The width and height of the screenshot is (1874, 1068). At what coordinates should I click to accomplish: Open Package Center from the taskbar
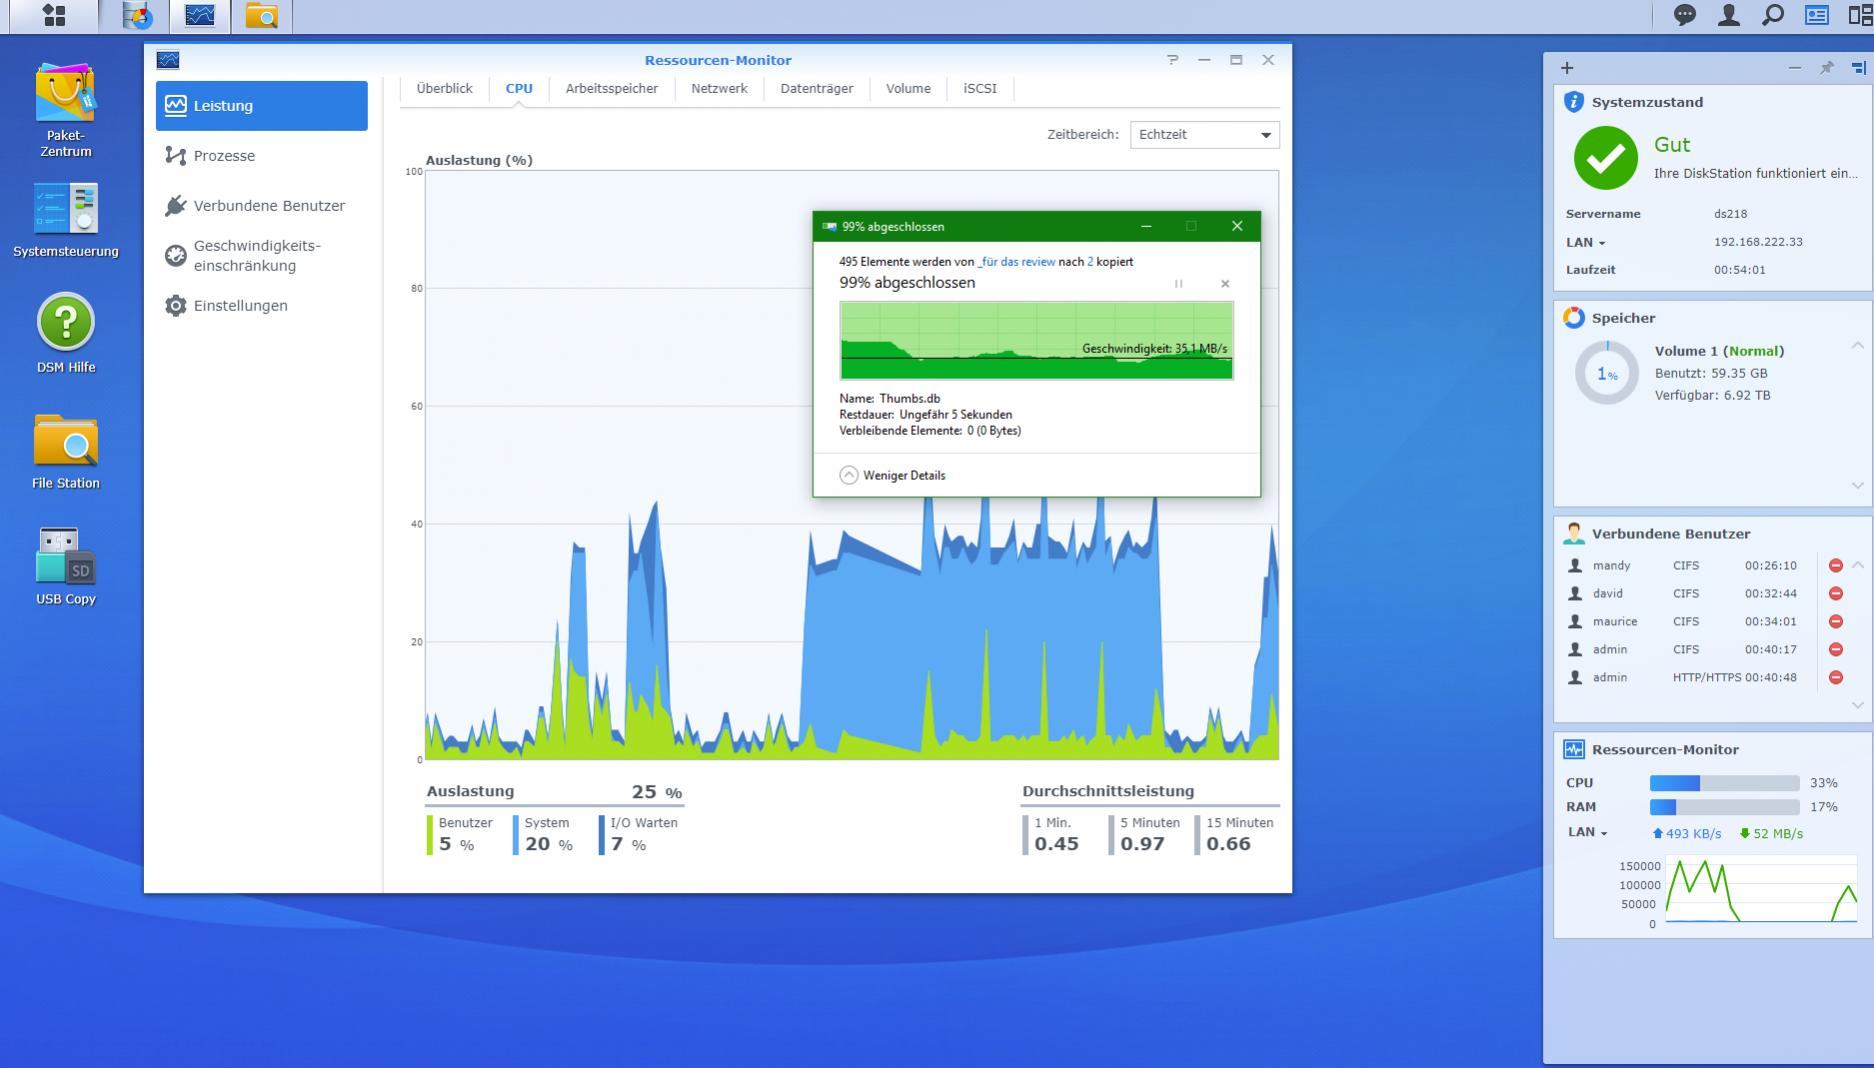(138, 15)
